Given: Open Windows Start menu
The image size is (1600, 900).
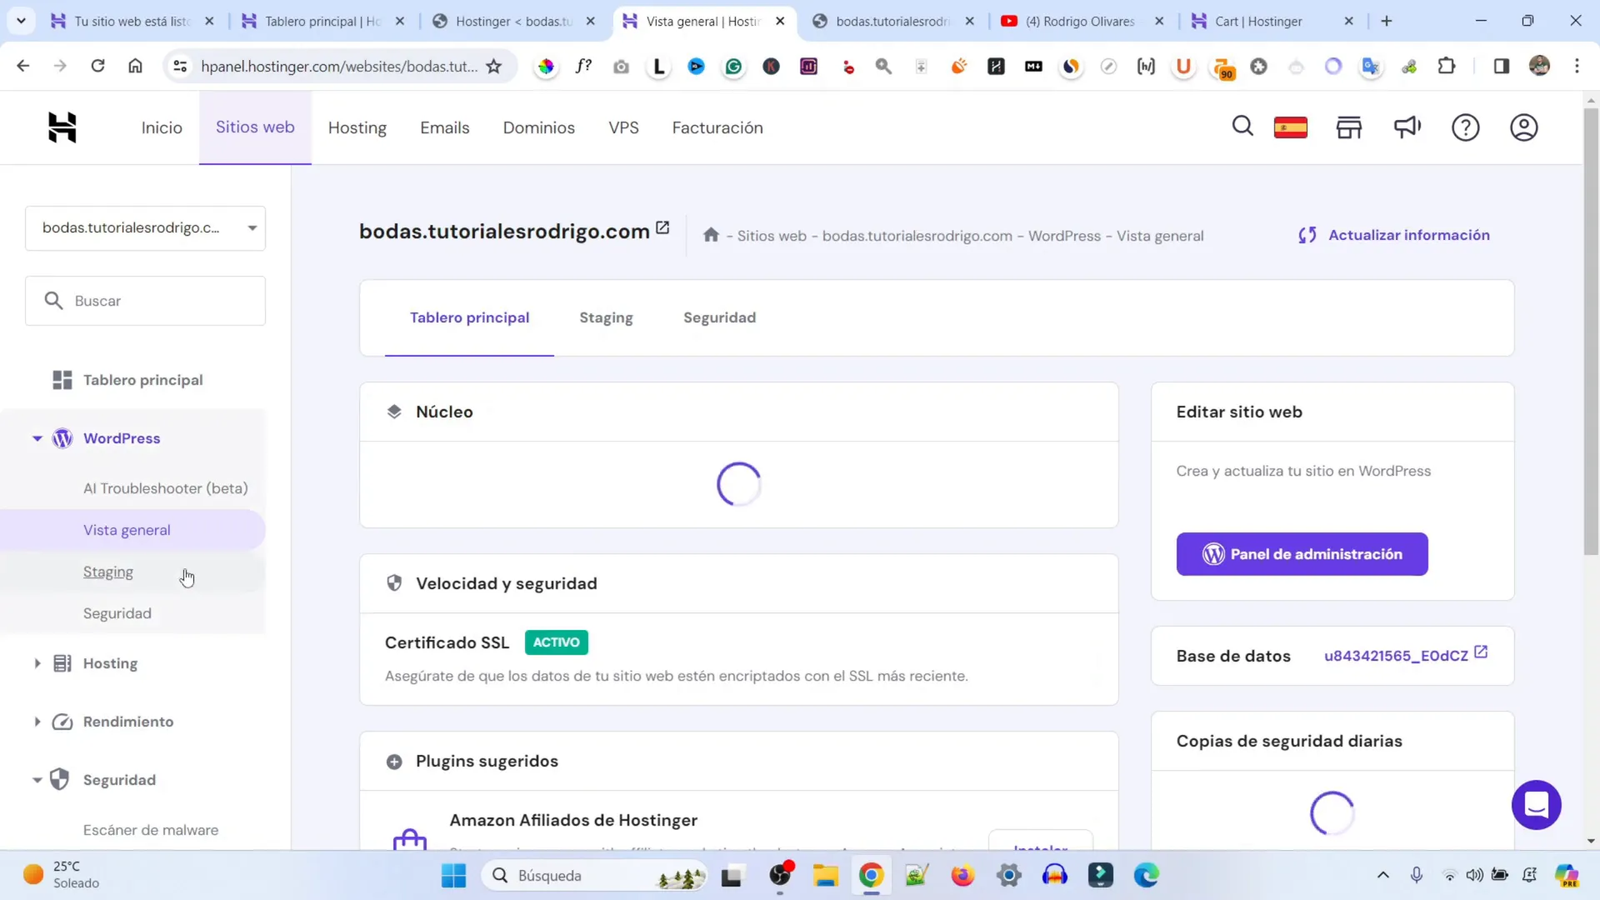Looking at the screenshot, I should click(x=453, y=875).
